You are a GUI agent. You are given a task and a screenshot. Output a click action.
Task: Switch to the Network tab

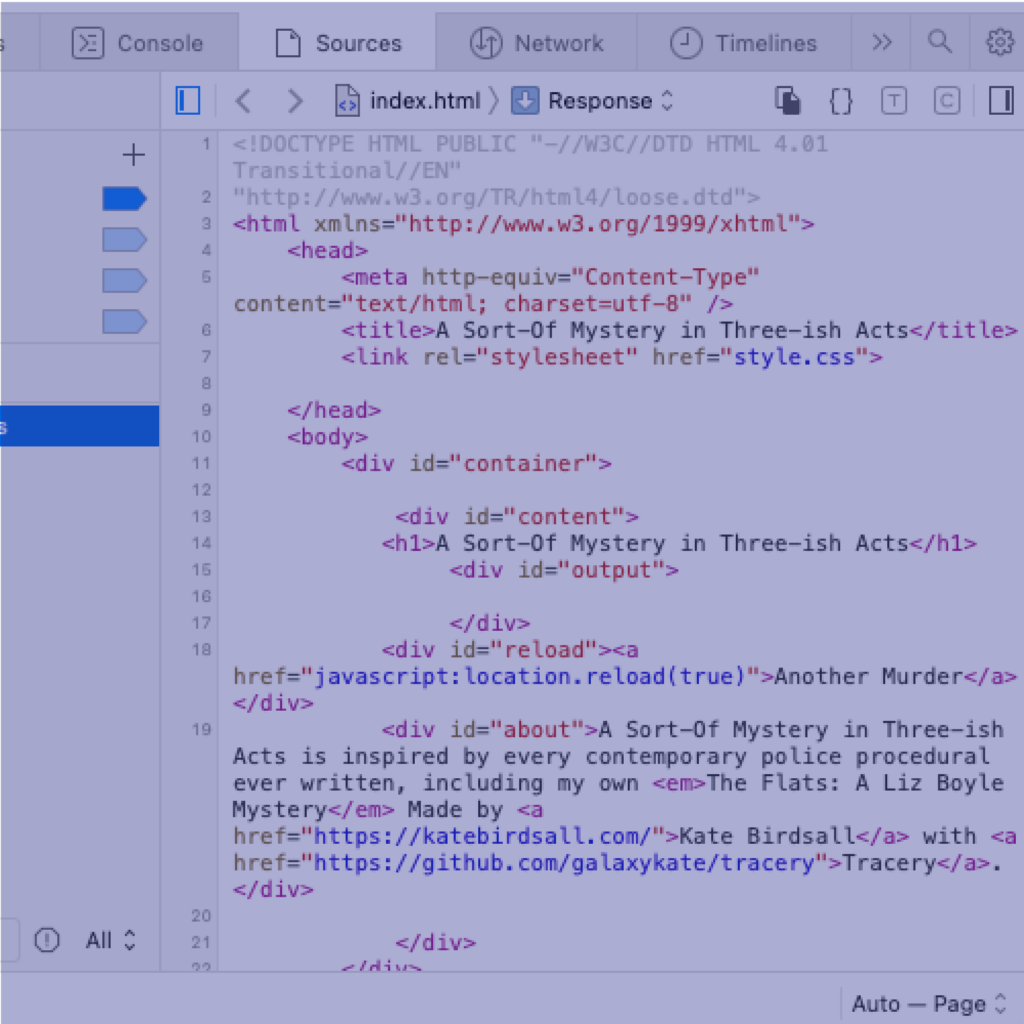[x=536, y=43]
